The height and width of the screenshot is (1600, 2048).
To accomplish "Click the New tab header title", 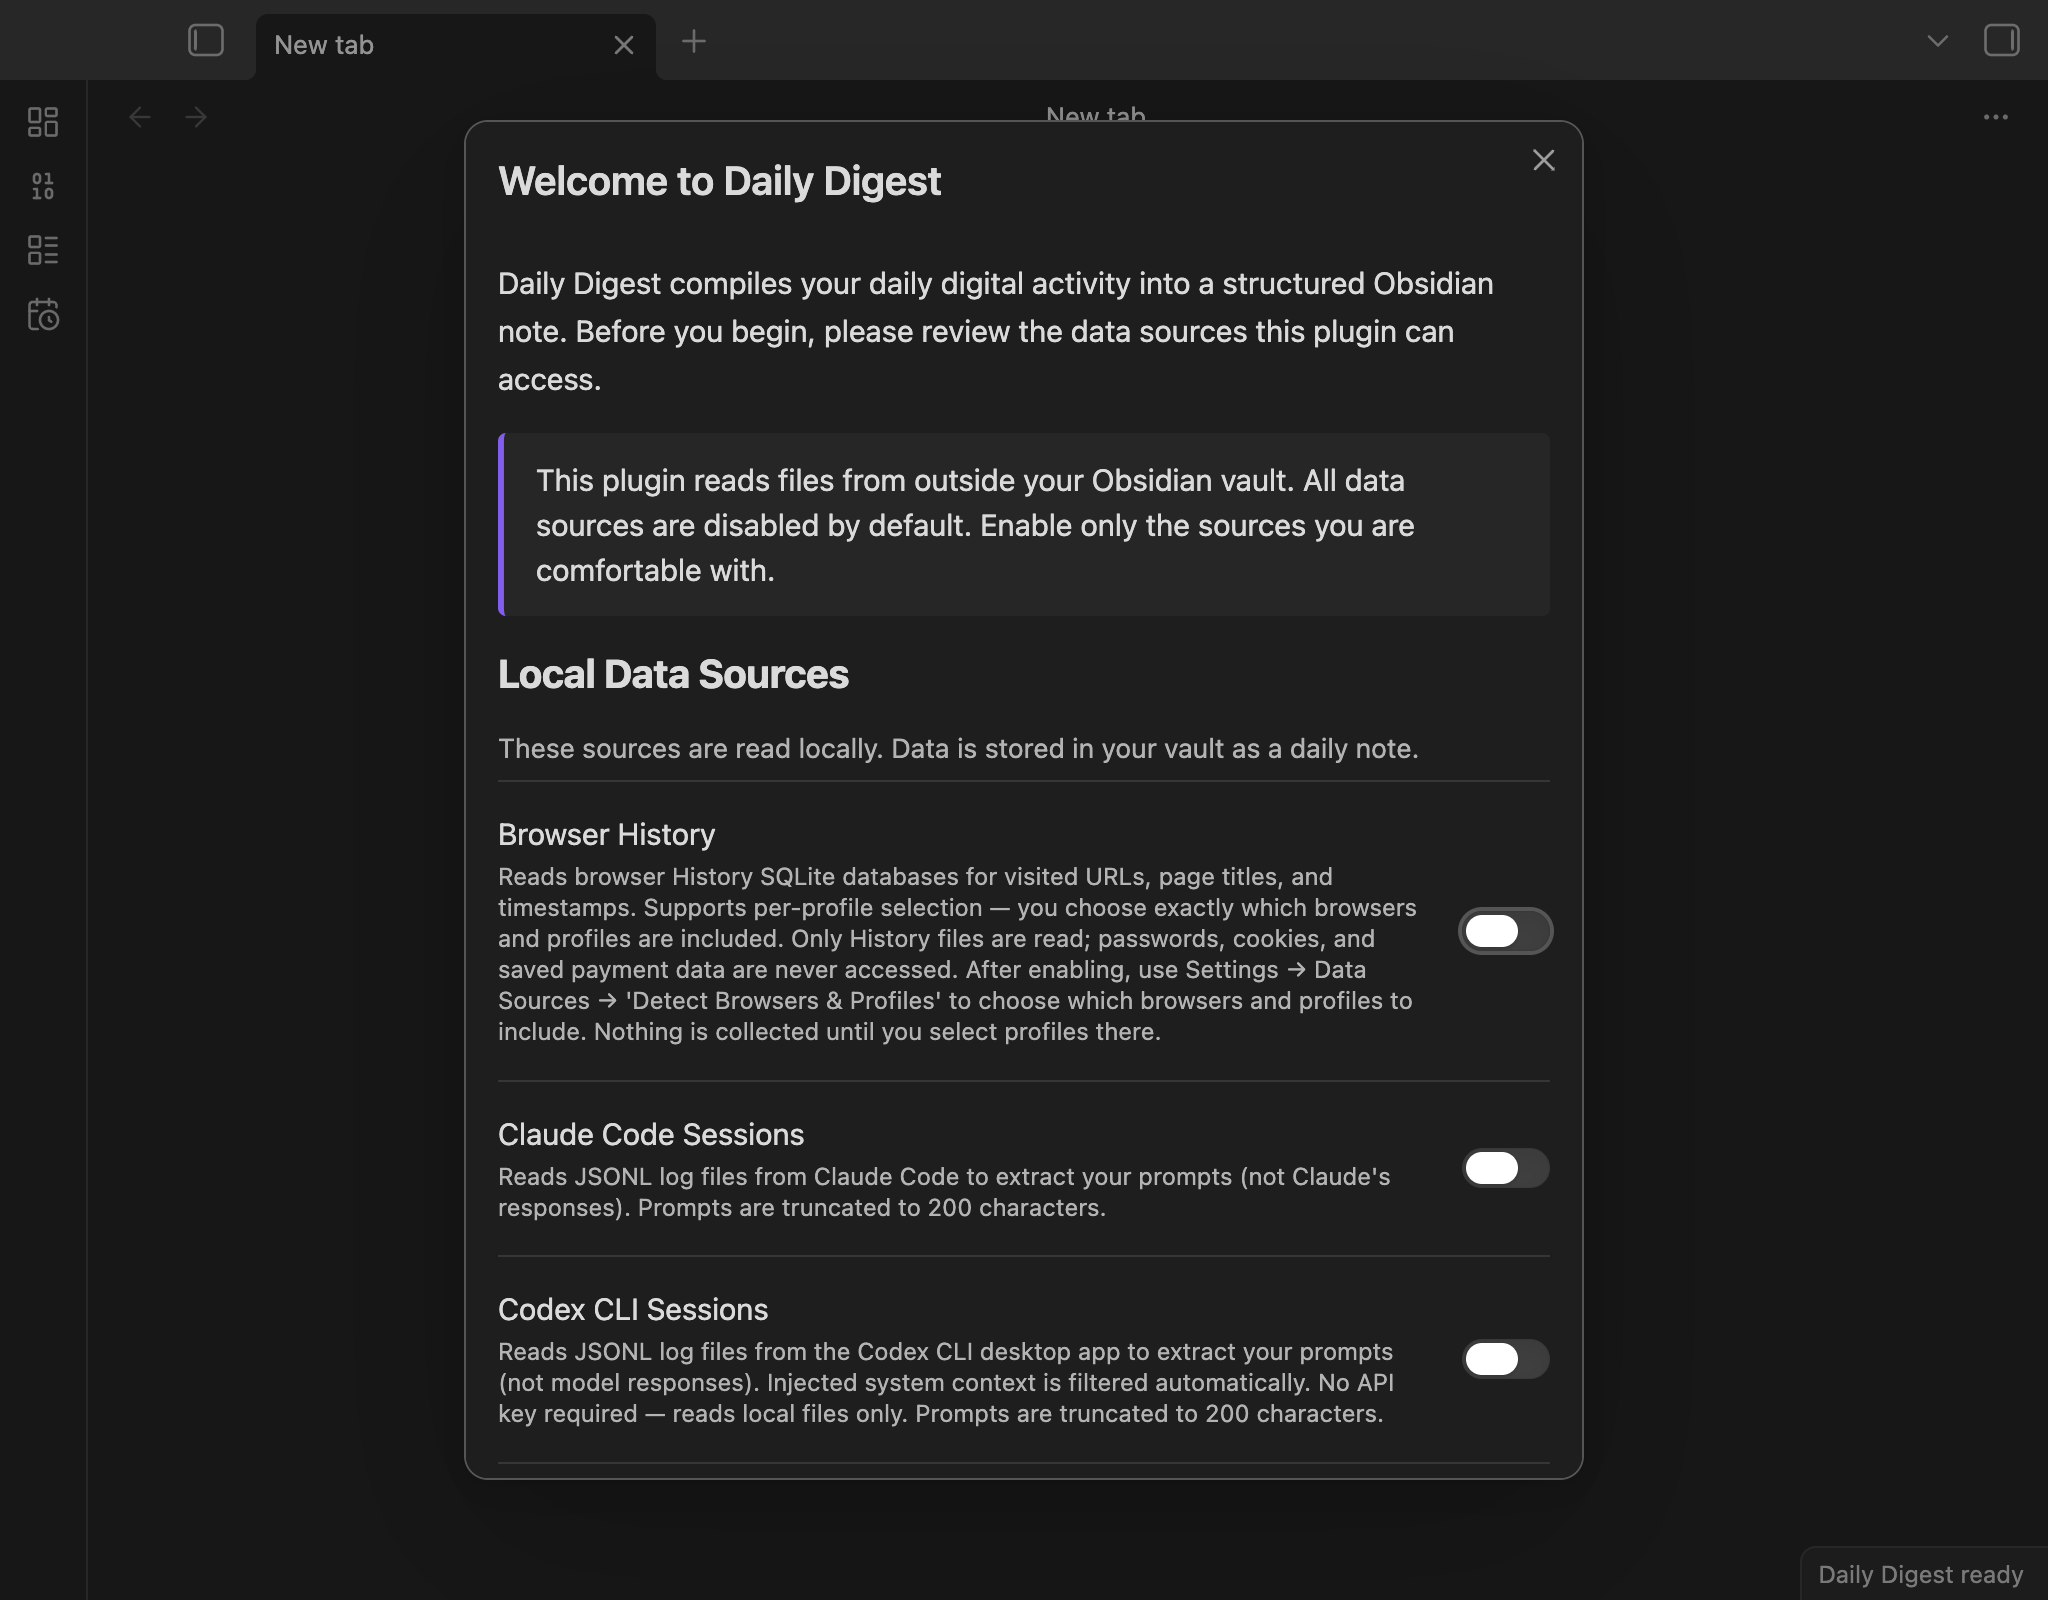I will (1095, 112).
